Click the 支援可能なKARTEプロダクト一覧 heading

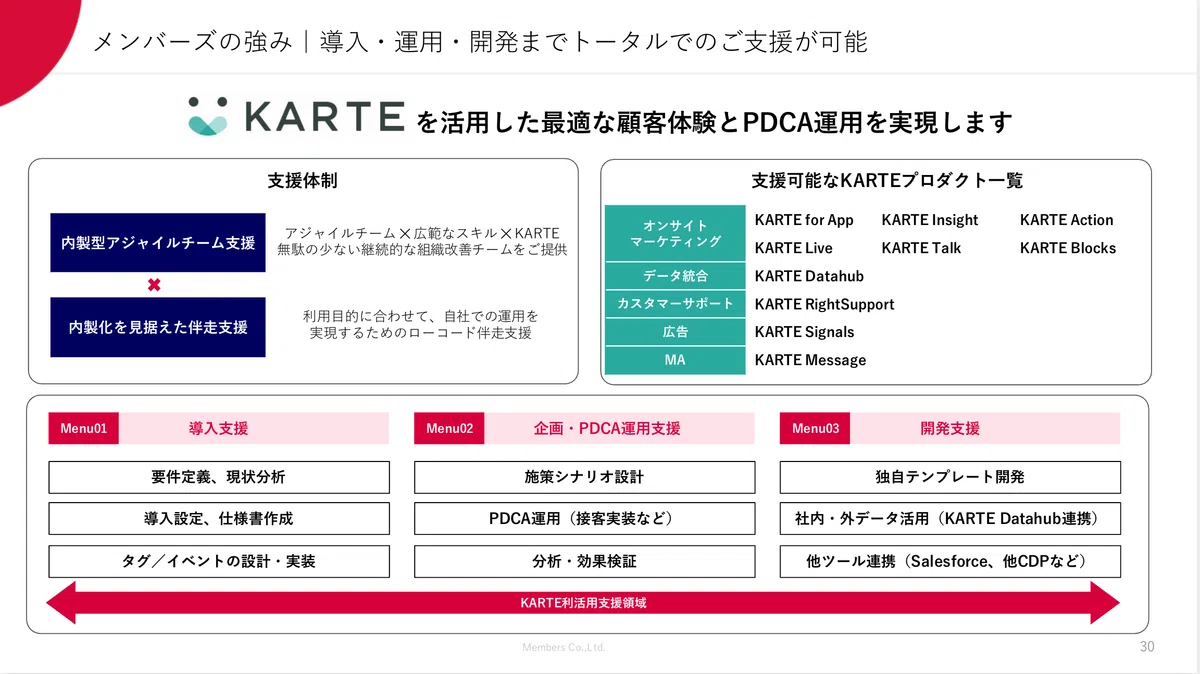887,181
